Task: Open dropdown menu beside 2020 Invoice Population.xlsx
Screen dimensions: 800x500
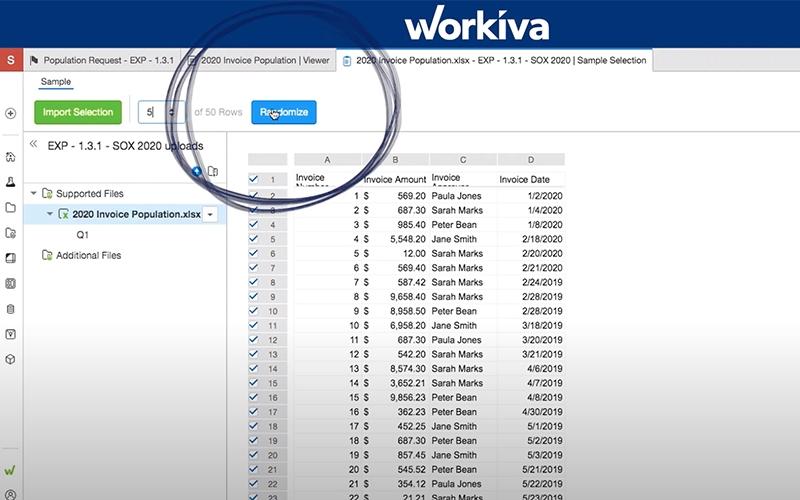Action: [210, 215]
